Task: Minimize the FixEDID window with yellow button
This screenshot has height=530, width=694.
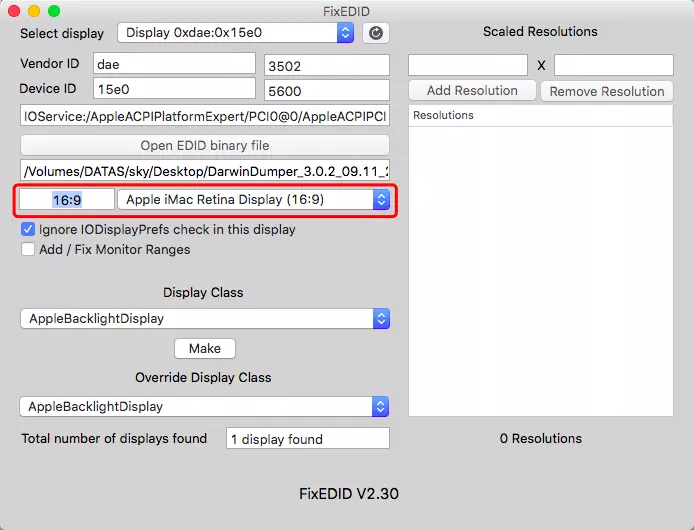Action: click(34, 11)
